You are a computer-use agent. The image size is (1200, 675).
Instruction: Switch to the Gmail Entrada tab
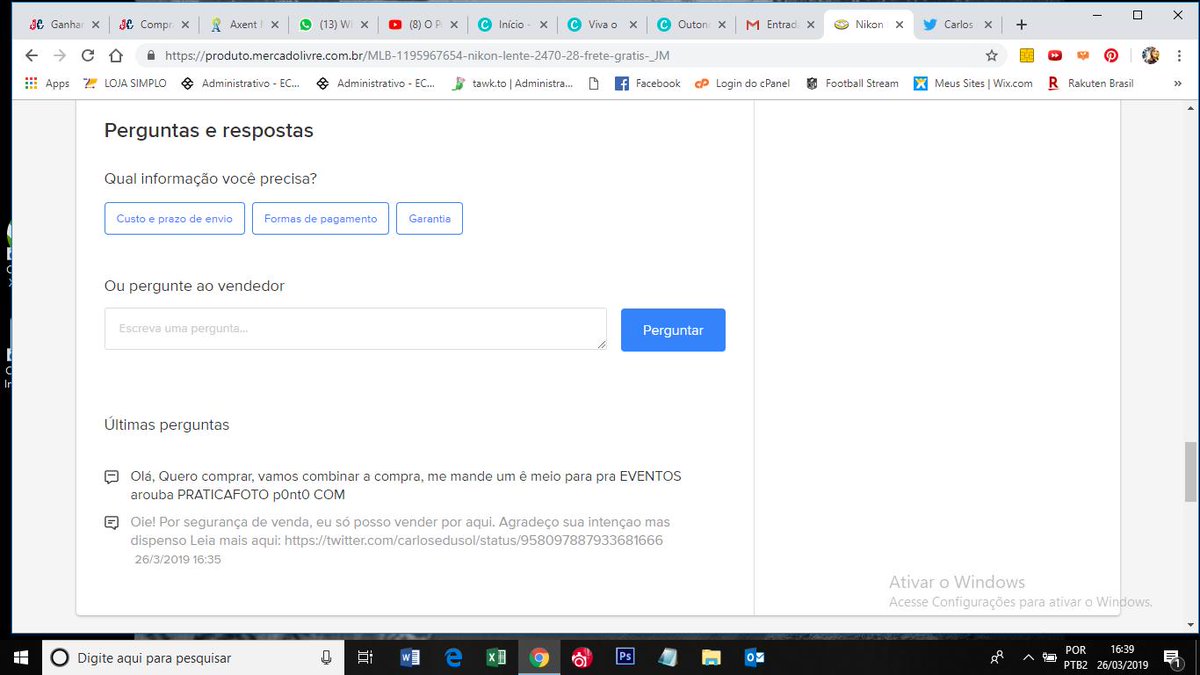[x=779, y=24]
